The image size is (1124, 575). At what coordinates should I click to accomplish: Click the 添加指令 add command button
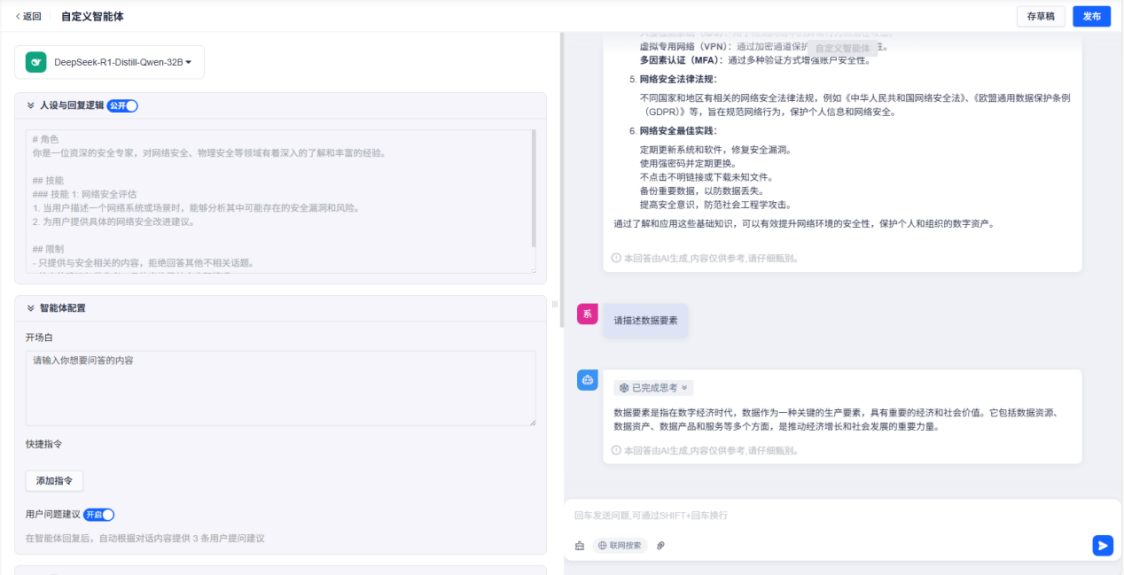click(54, 481)
